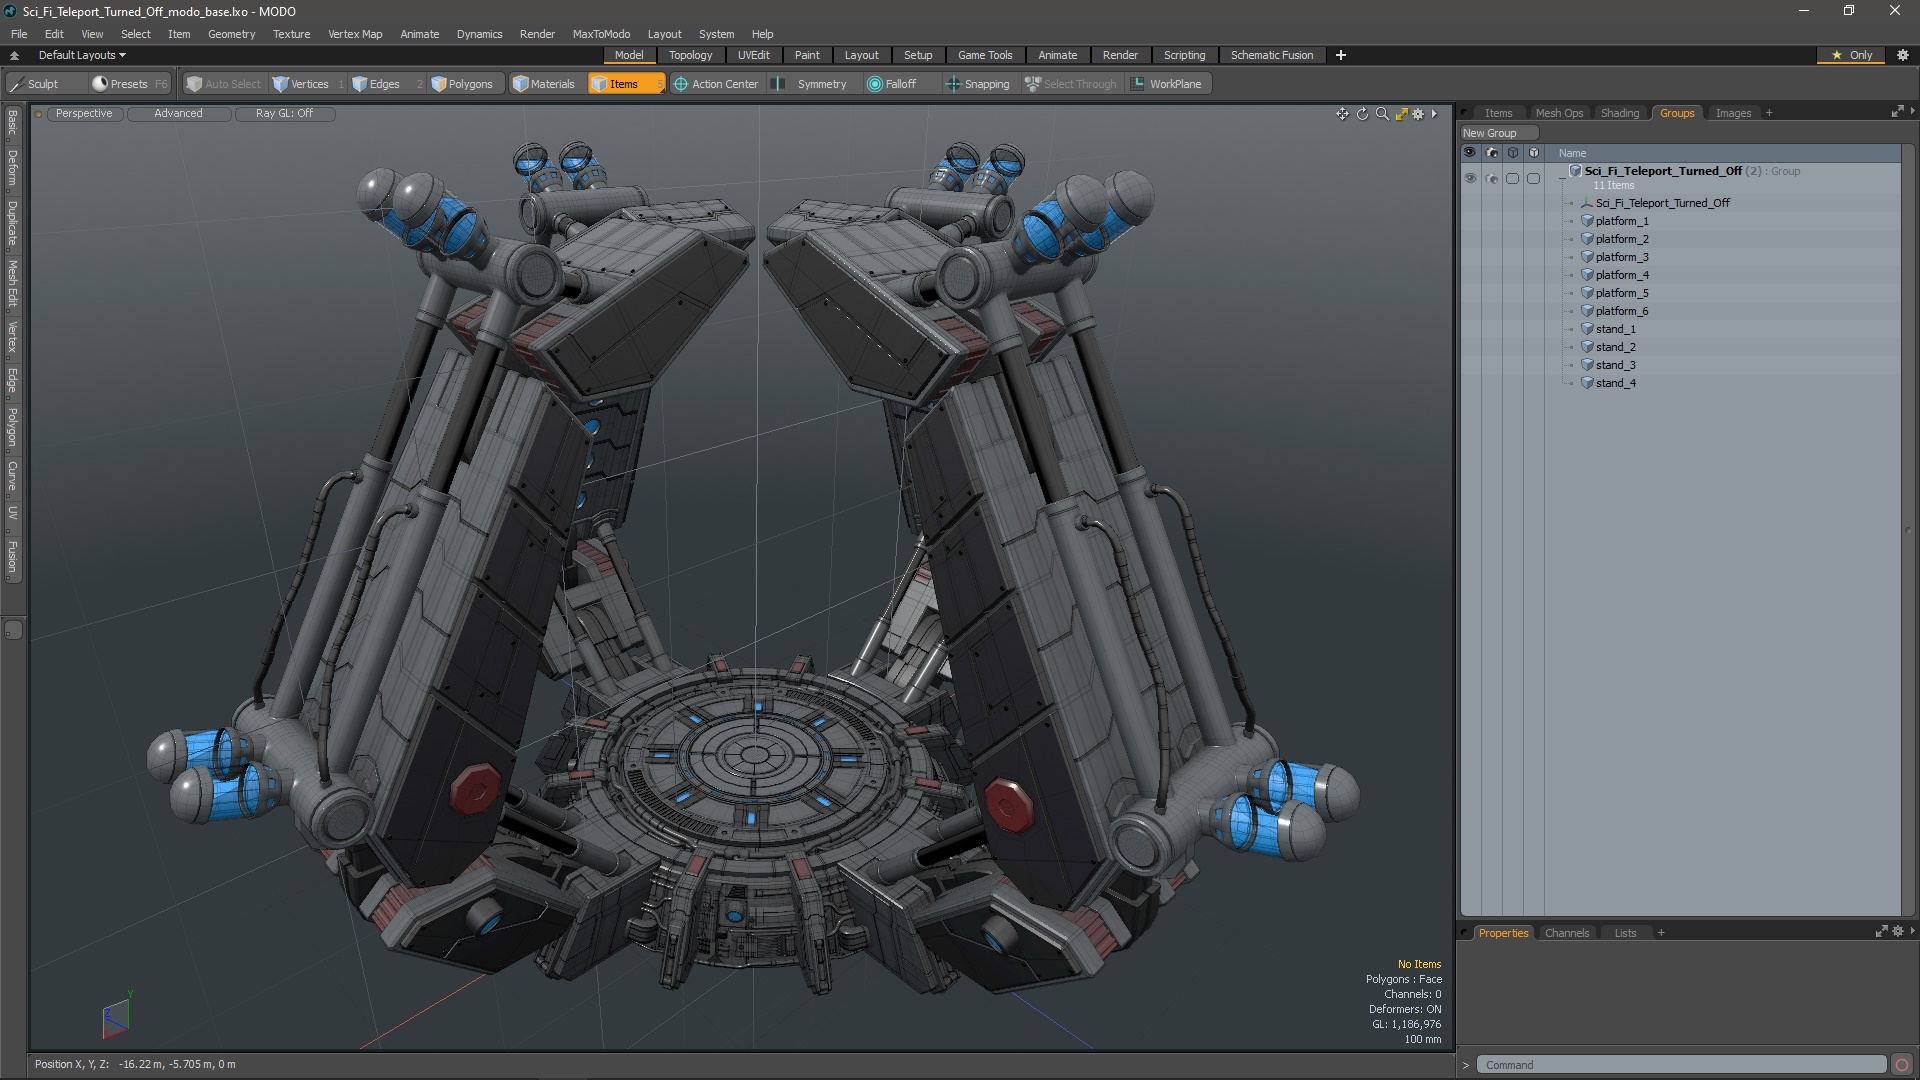Image resolution: width=1920 pixels, height=1080 pixels.
Task: Select platform_3 in the group list
Action: click(1621, 257)
